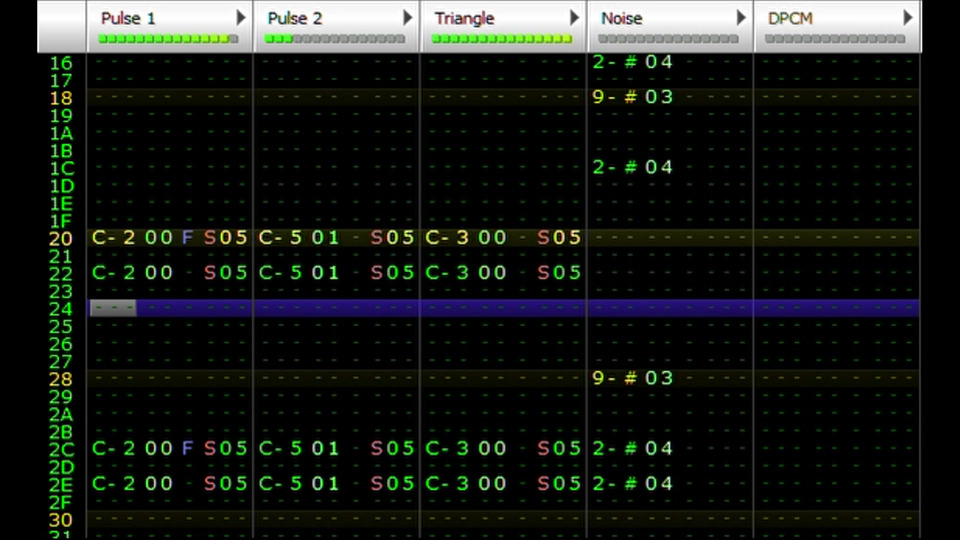Click Pulse 1 volume meter bar
This screenshot has height=540, width=960.
coord(168,39)
